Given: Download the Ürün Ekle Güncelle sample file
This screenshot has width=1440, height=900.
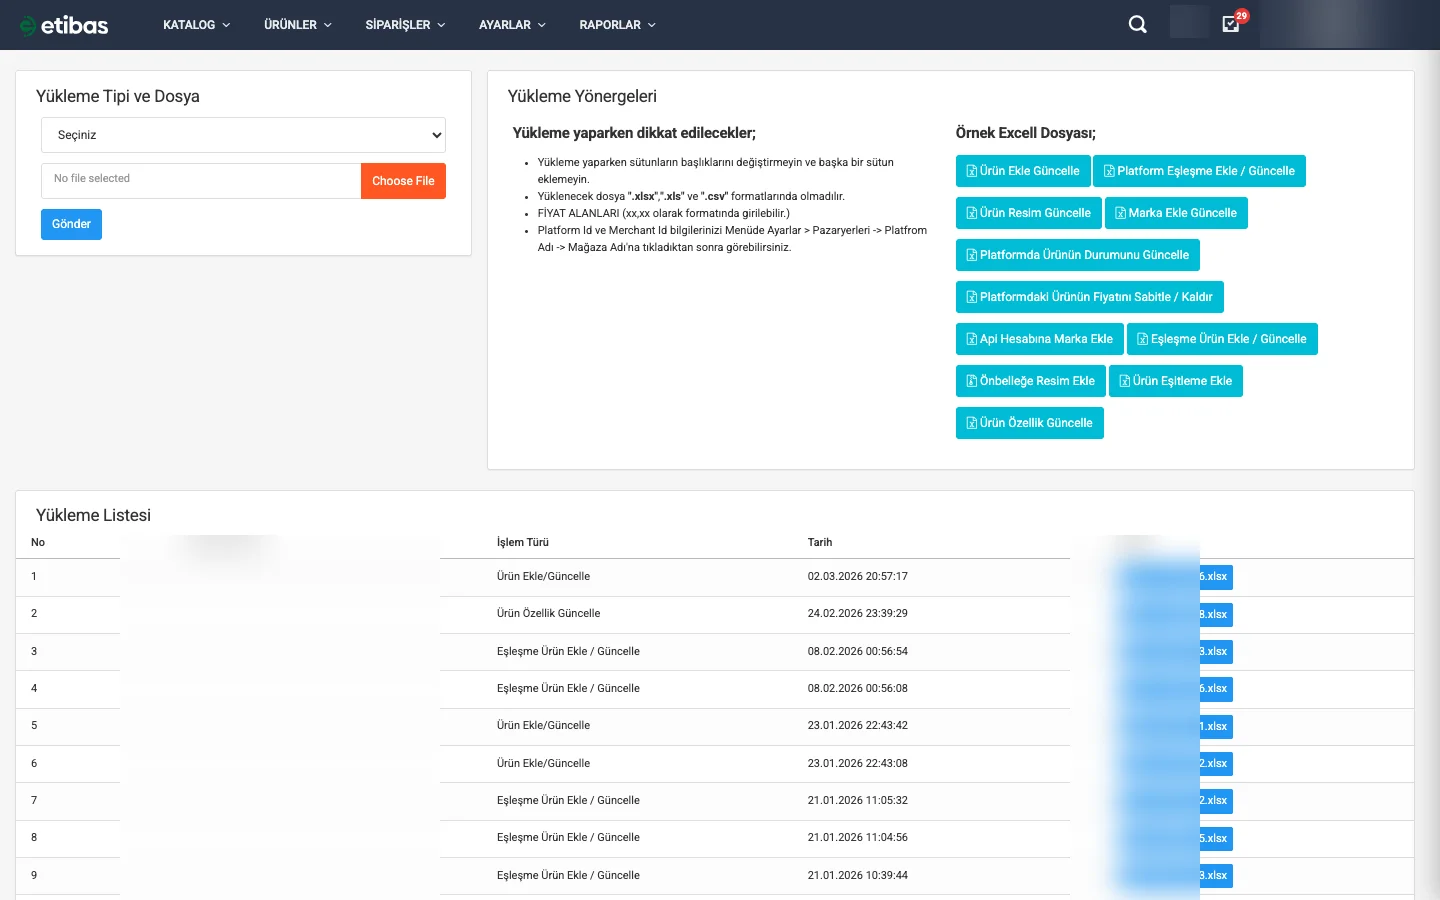Looking at the screenshot, I should point(1022,171).
